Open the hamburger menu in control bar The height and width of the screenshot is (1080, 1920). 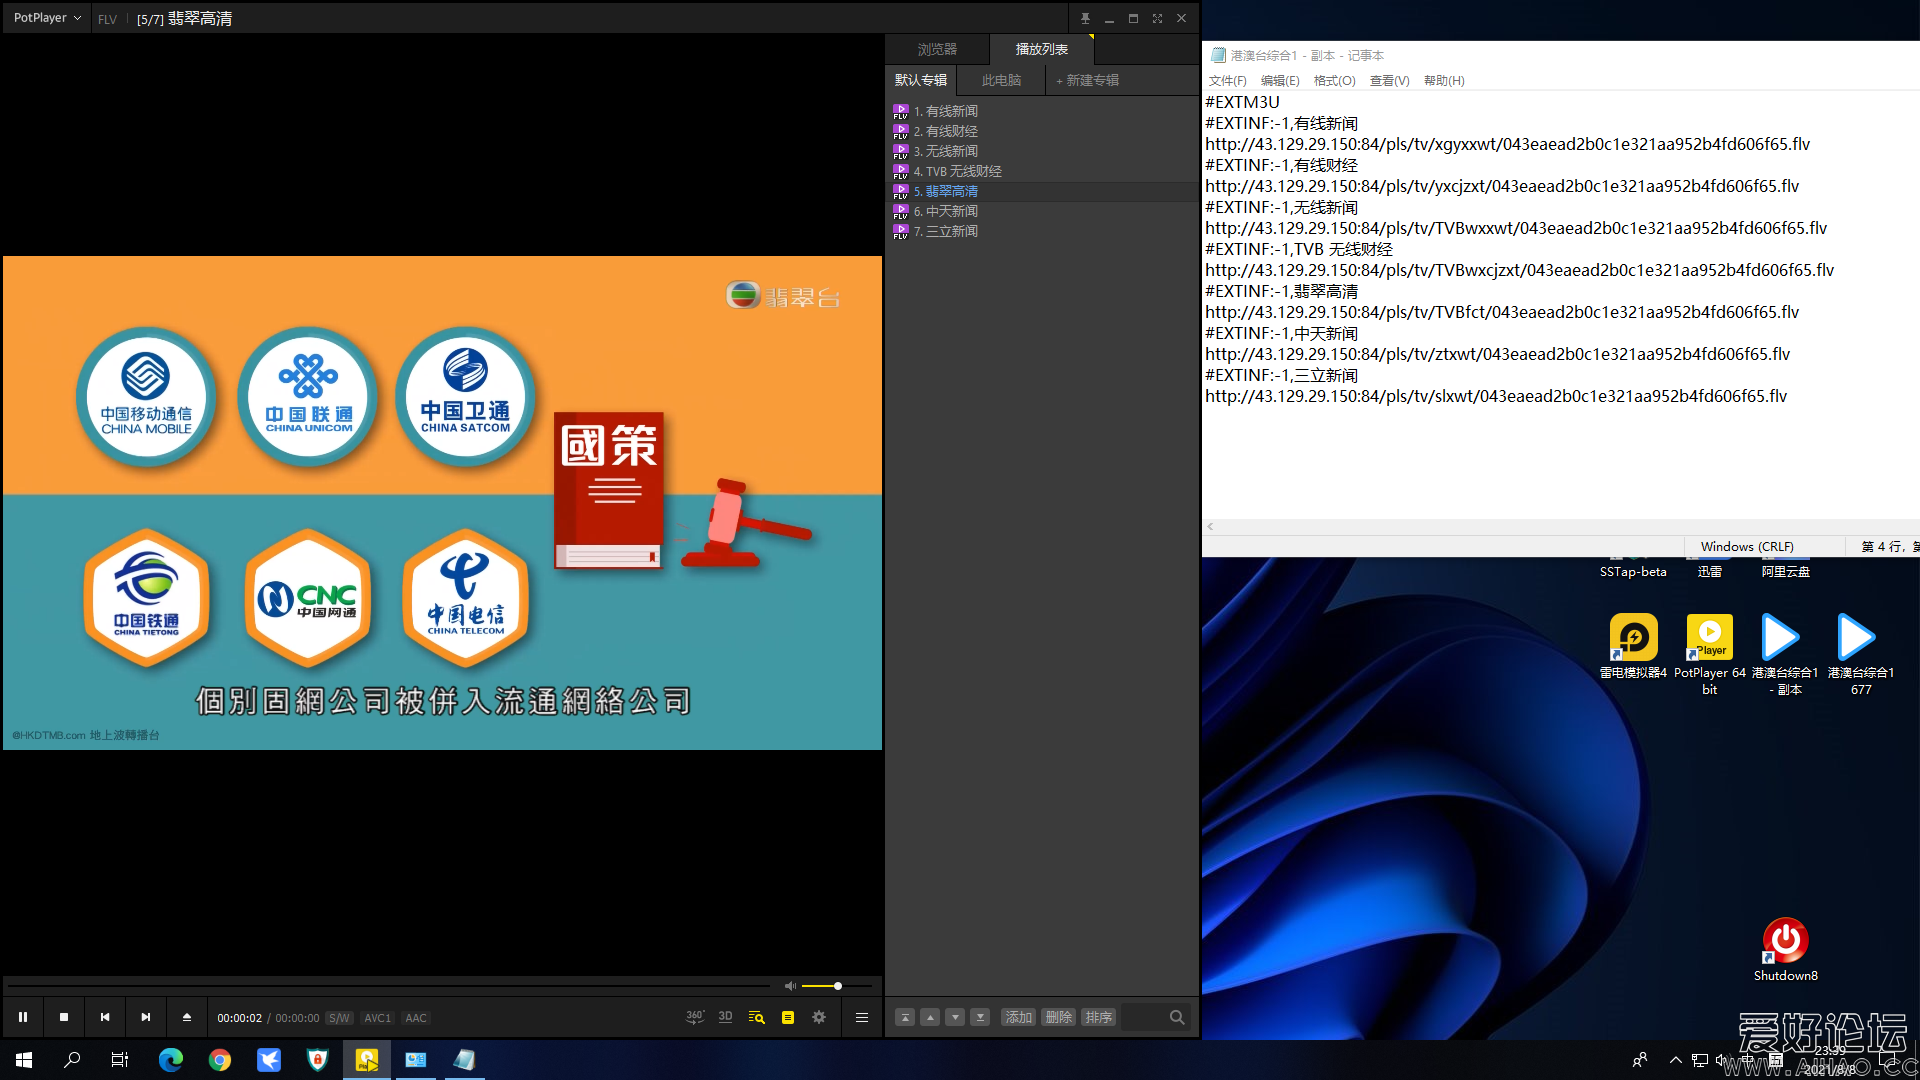[861, 1017]
